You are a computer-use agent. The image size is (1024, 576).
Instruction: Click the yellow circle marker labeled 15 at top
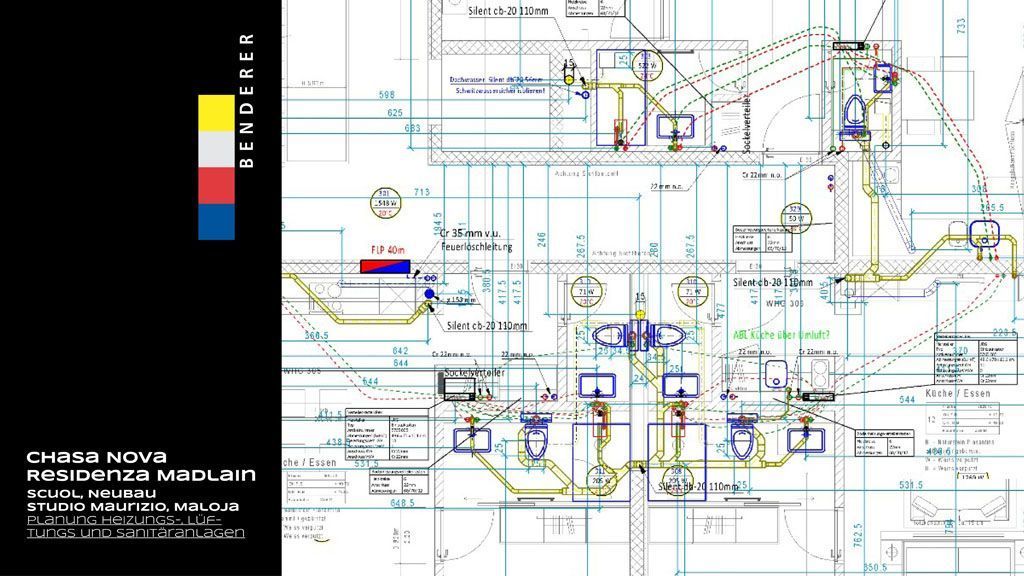tap(570, 78)
